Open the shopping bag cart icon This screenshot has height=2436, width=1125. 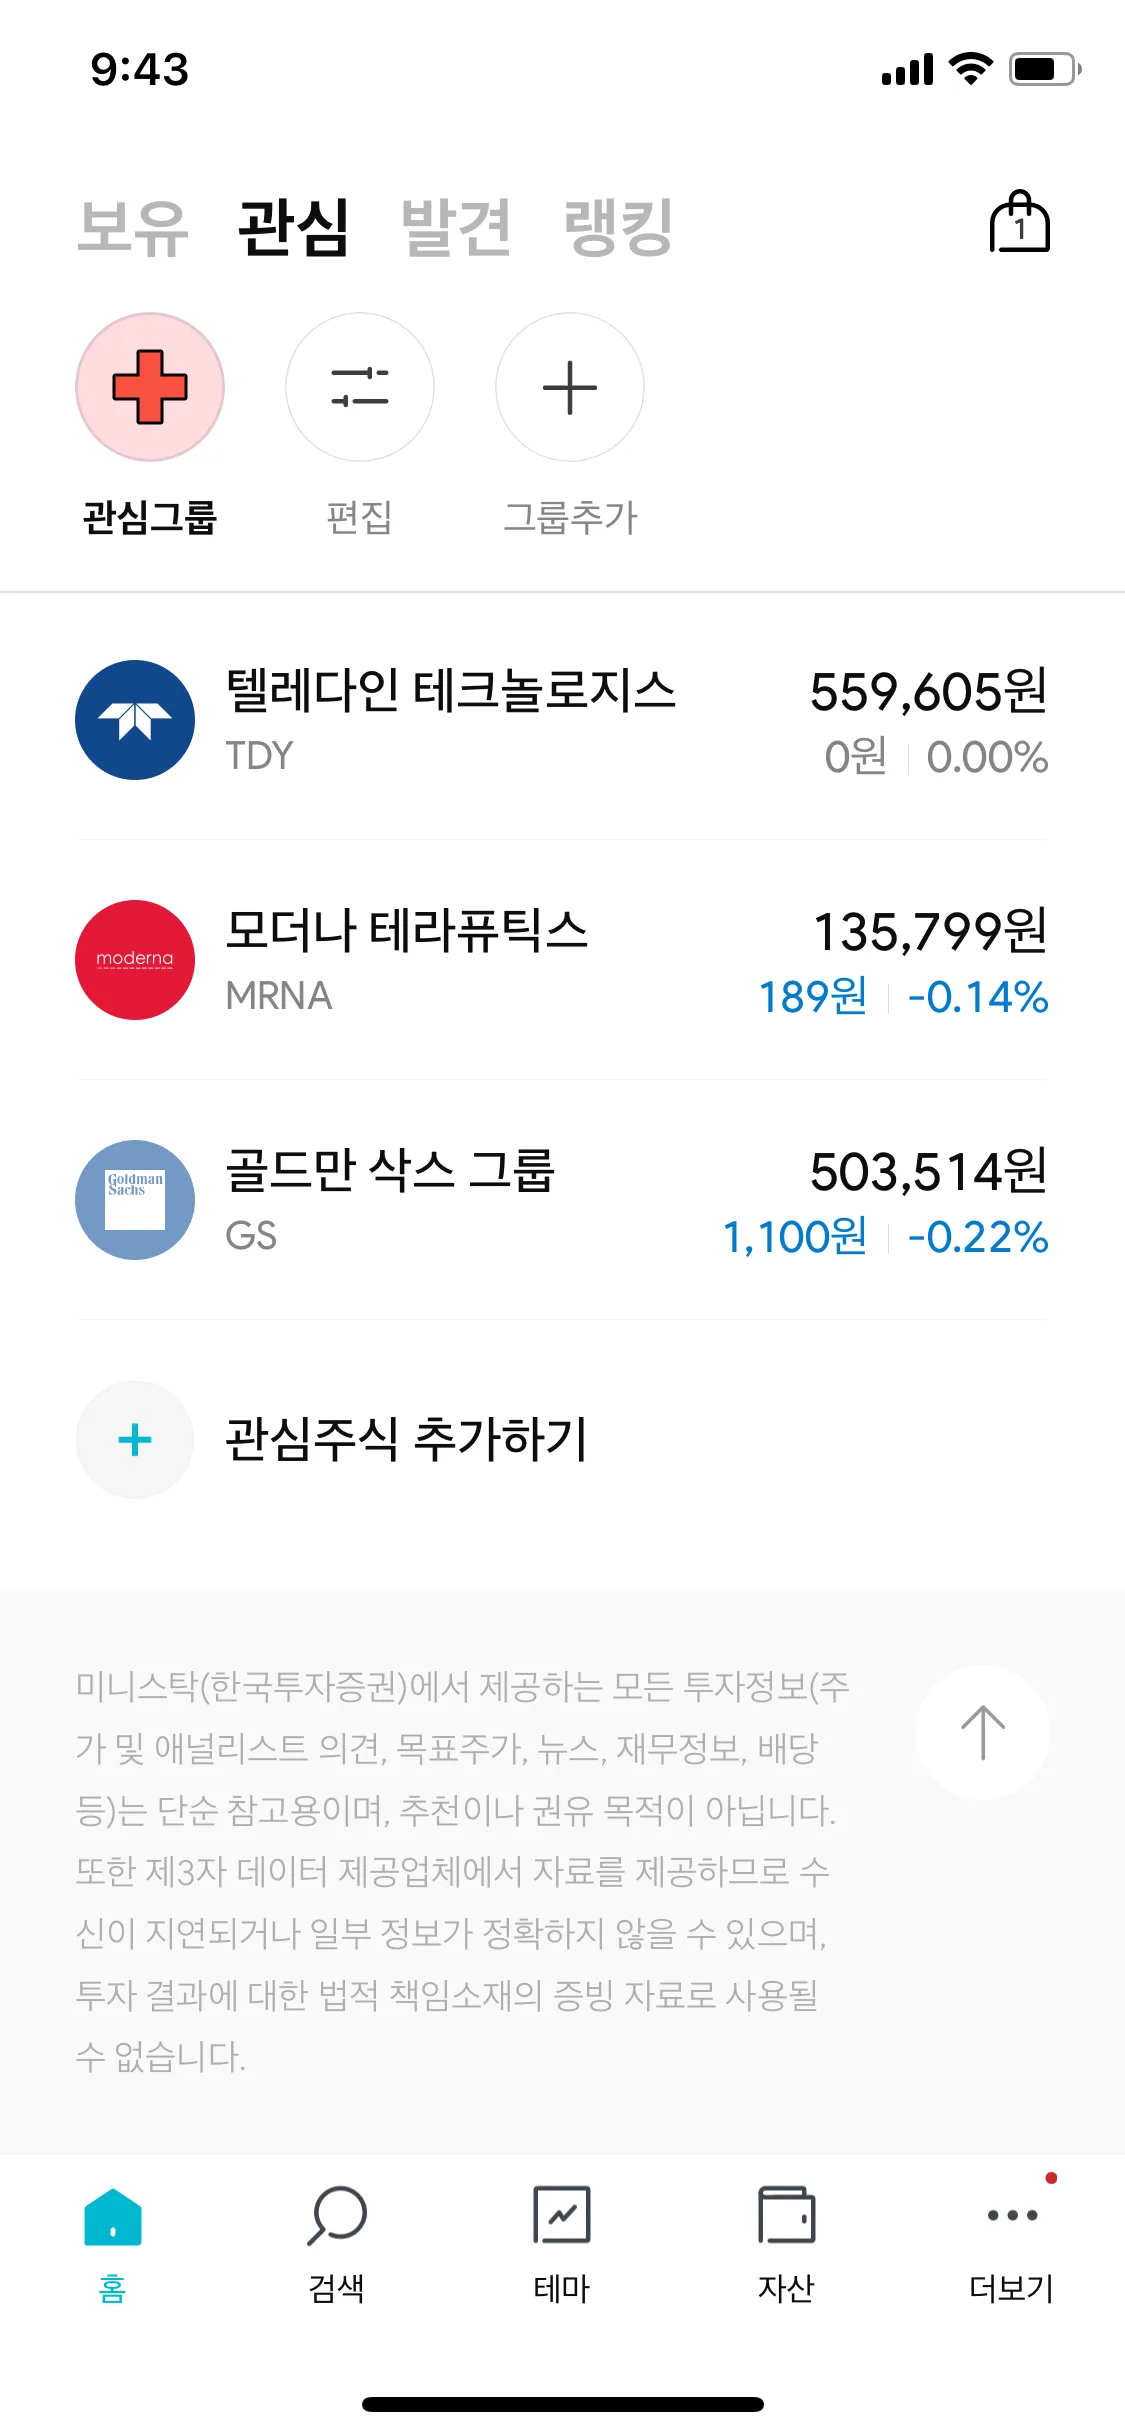[1019, 223]
